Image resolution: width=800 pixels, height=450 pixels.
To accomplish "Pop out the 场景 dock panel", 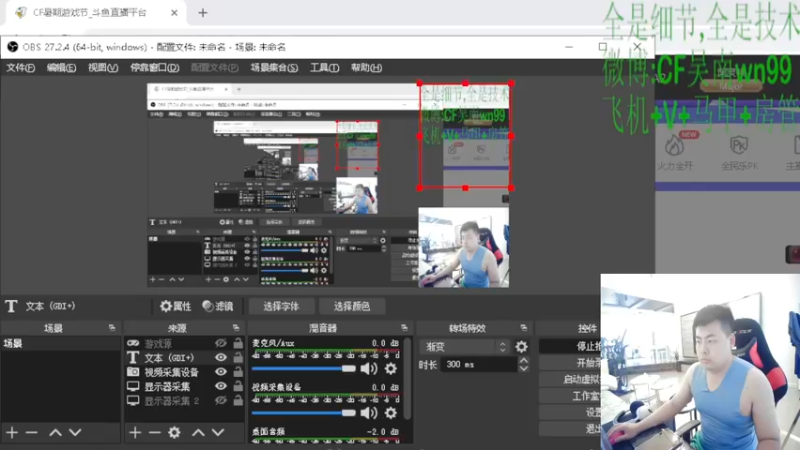I will [112, 328].
